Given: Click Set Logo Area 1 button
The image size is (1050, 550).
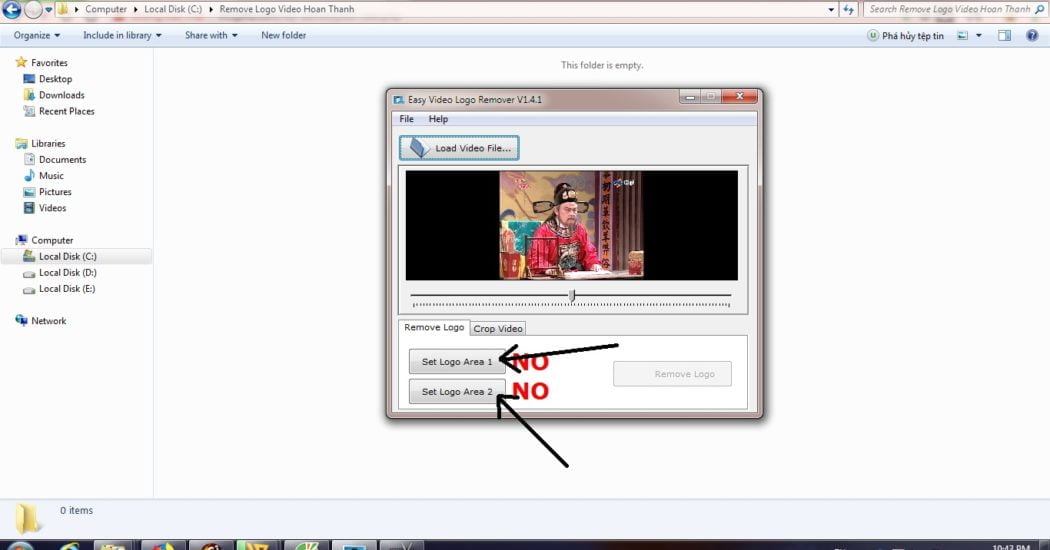Looking at the screenshot, I should pyautogui.click(x=457, y=362).
